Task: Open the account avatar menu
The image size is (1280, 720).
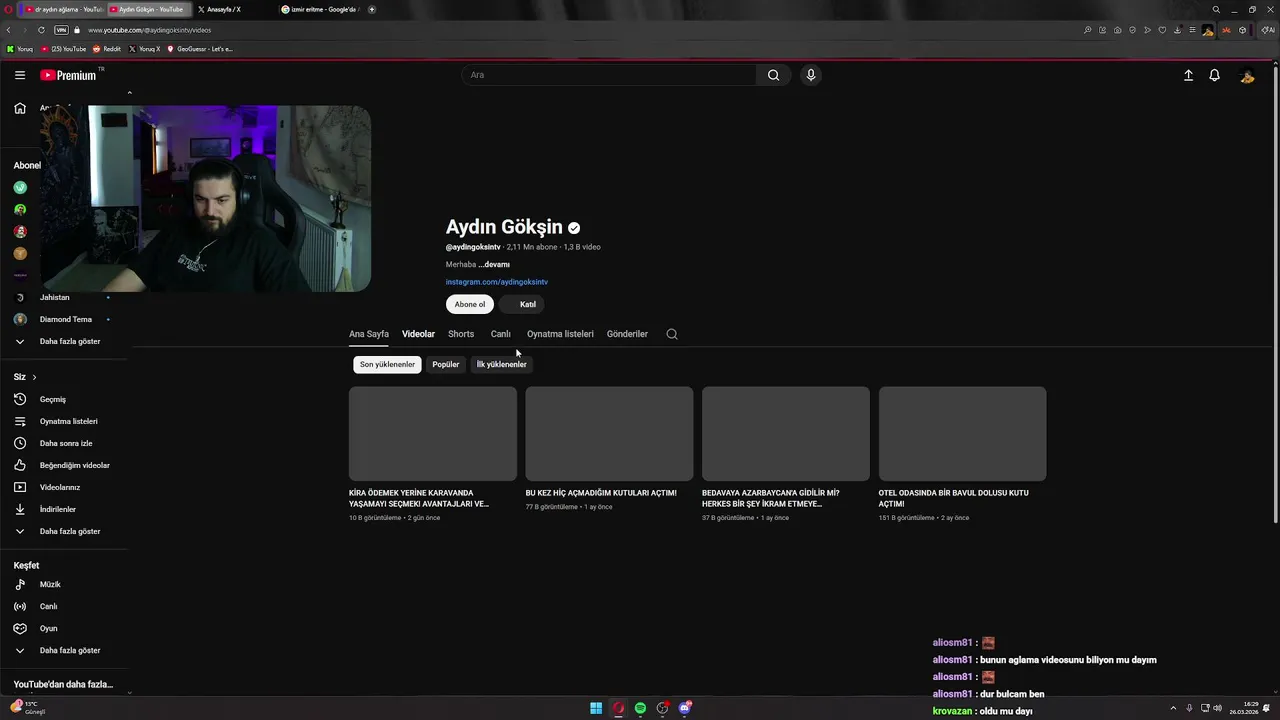Action: [x=1247, y=76]
